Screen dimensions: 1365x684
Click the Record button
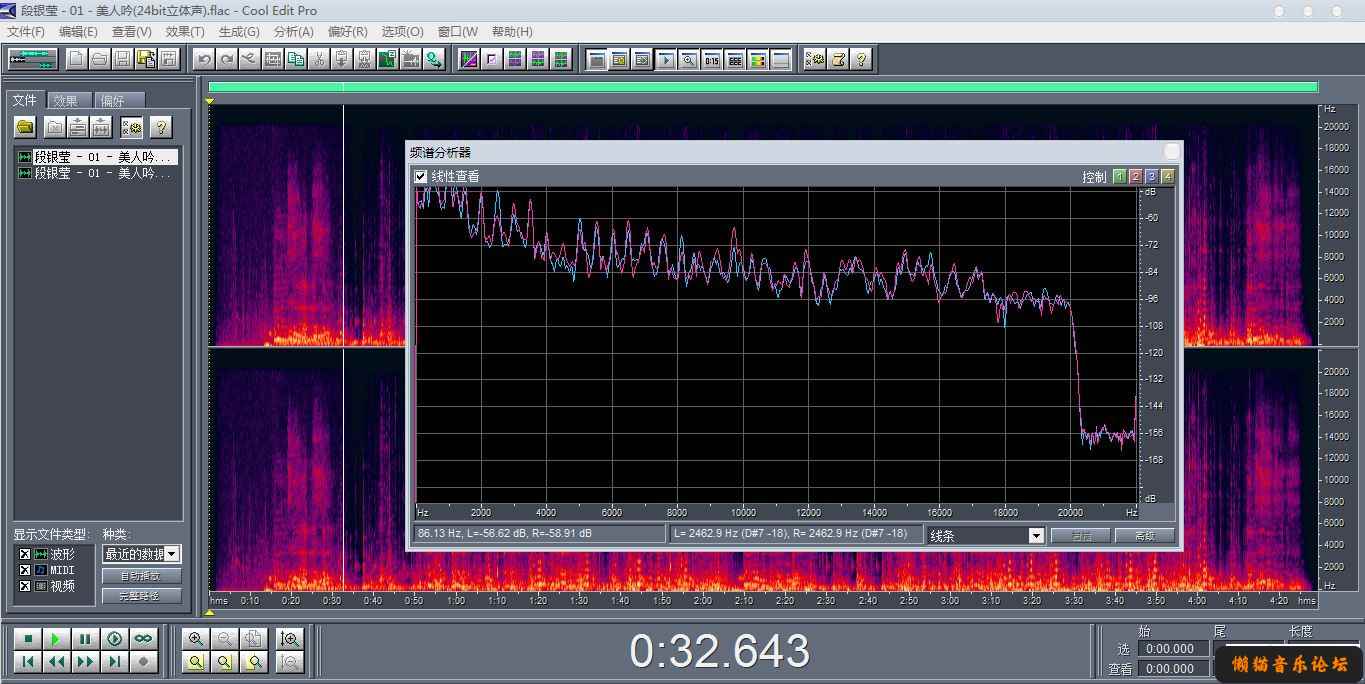(x=144, y=661)
